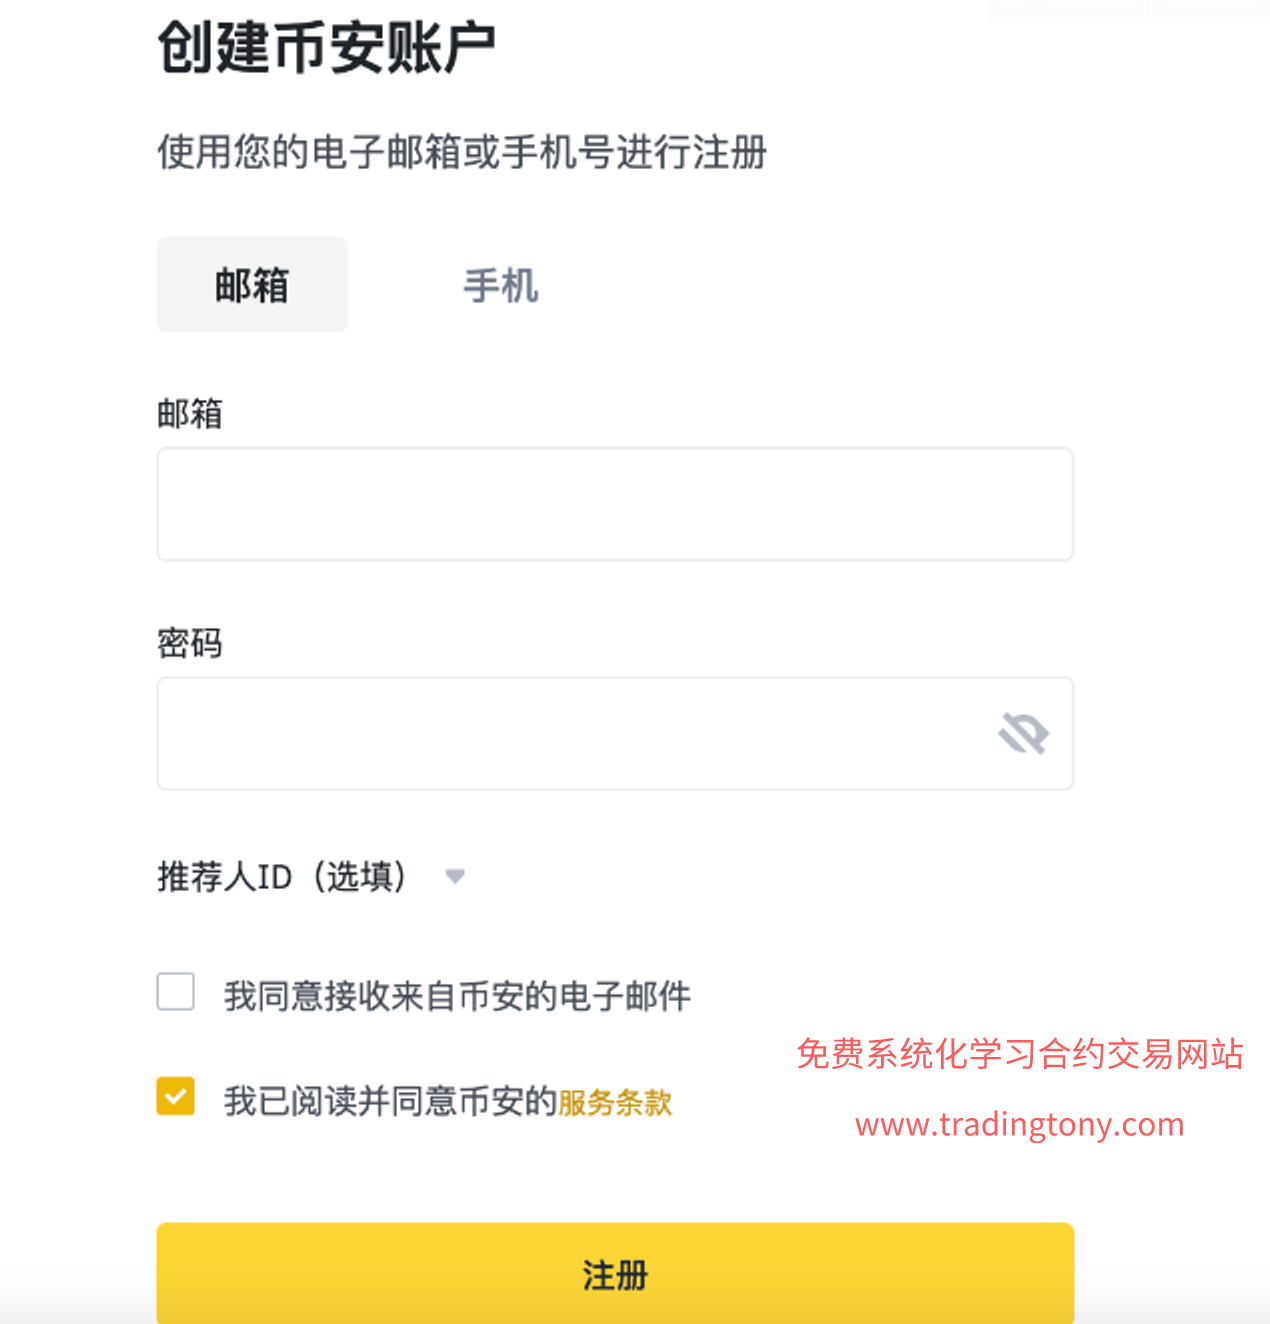Click the www.tradingtony.com watermark URL

(1019, 1125)
